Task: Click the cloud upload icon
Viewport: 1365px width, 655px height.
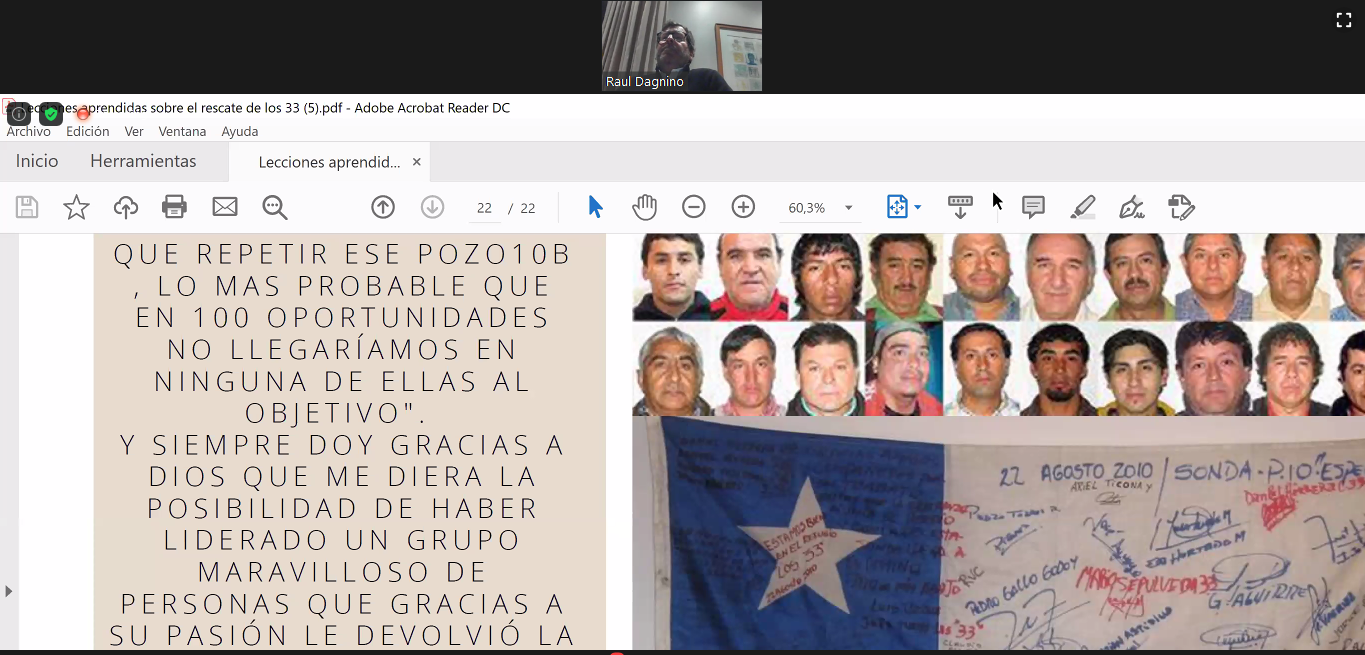Action: pos(126,207)
